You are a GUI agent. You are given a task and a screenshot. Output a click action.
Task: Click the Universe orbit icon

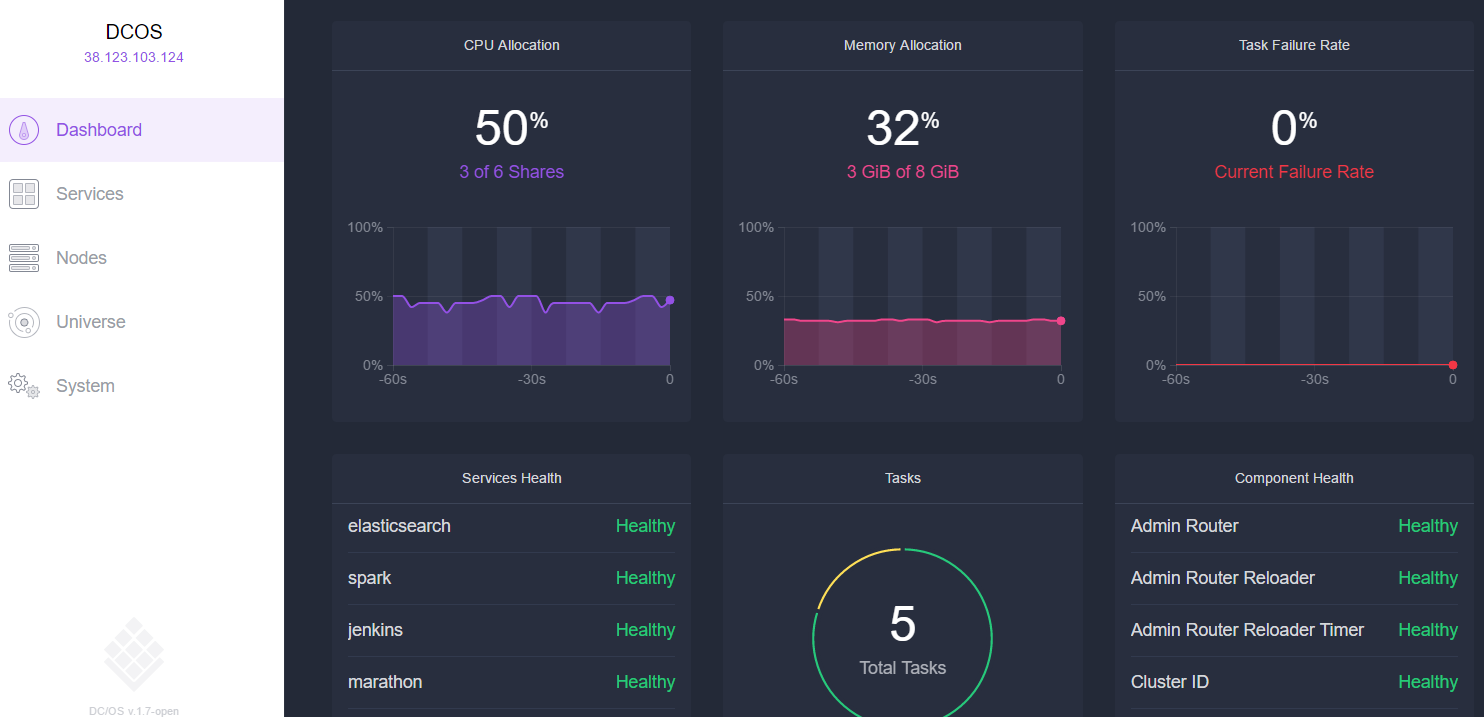[24, 322]
